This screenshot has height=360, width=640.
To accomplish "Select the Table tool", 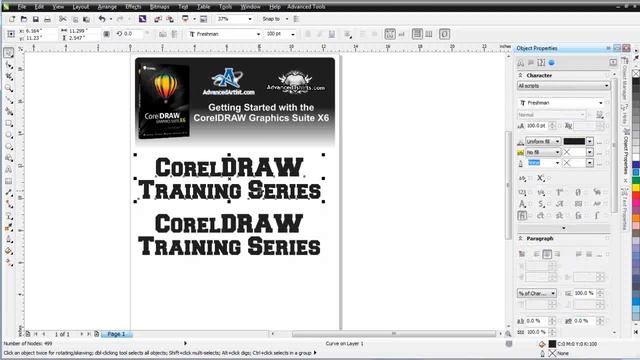I will coord(9,181).
